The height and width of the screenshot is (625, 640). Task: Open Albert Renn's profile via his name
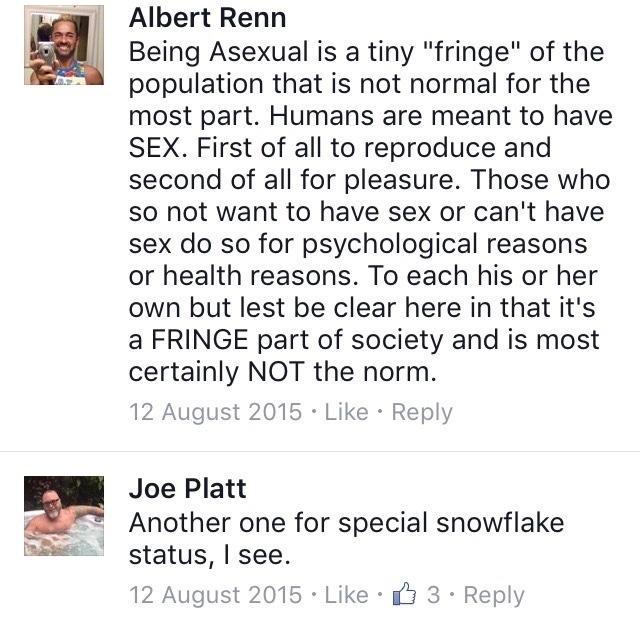[x=207, y=18]
